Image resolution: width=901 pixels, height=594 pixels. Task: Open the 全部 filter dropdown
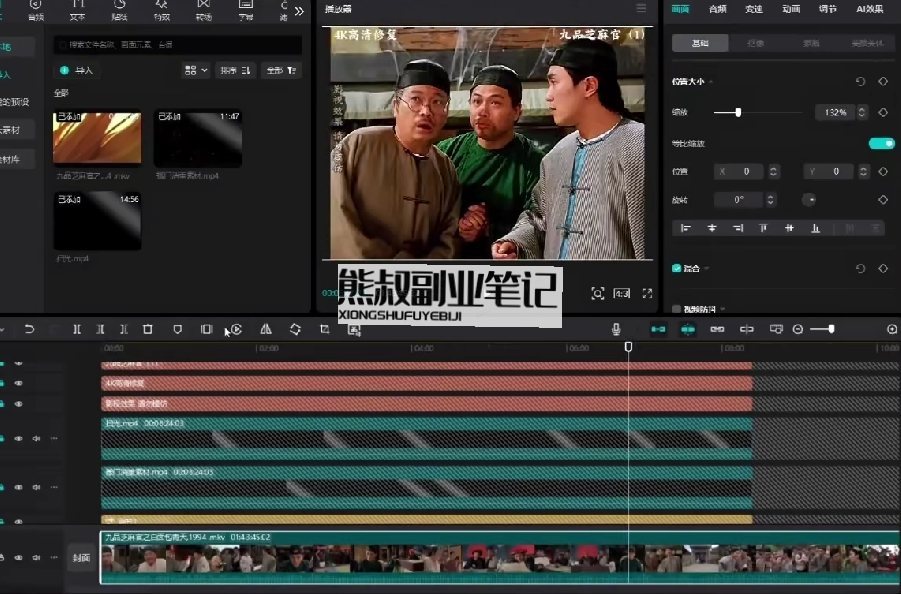(281, 70)
